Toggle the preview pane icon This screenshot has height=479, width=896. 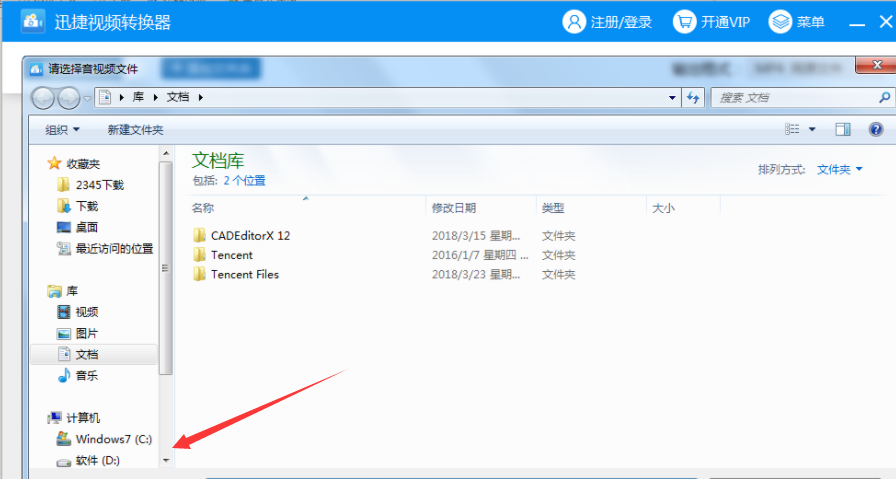842,129
